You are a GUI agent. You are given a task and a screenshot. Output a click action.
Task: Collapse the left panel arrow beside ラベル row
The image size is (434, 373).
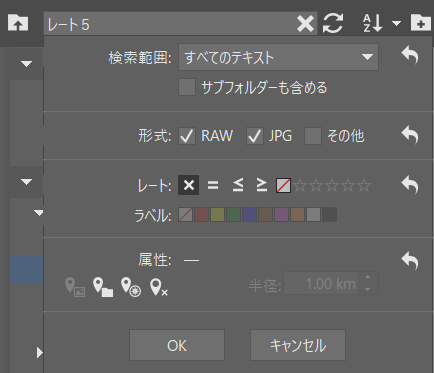39,213
